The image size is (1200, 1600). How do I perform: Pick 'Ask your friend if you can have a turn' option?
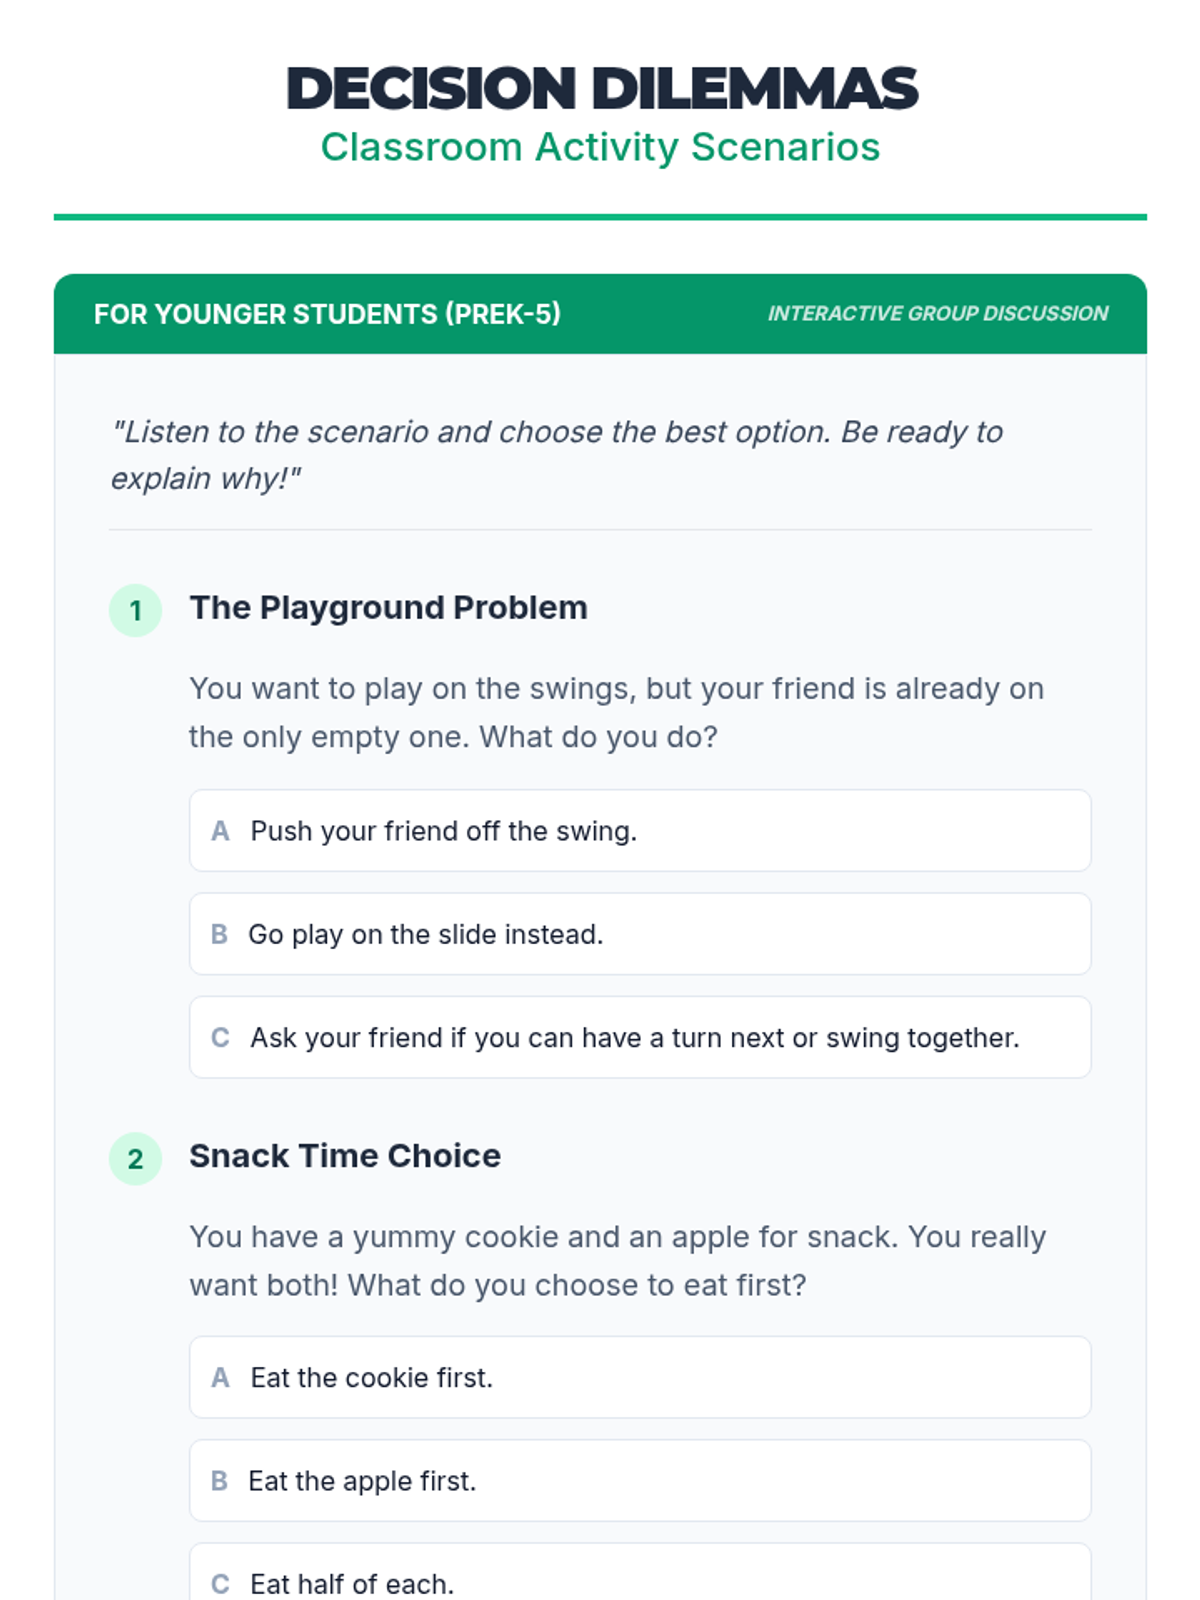coord(640,1038)
